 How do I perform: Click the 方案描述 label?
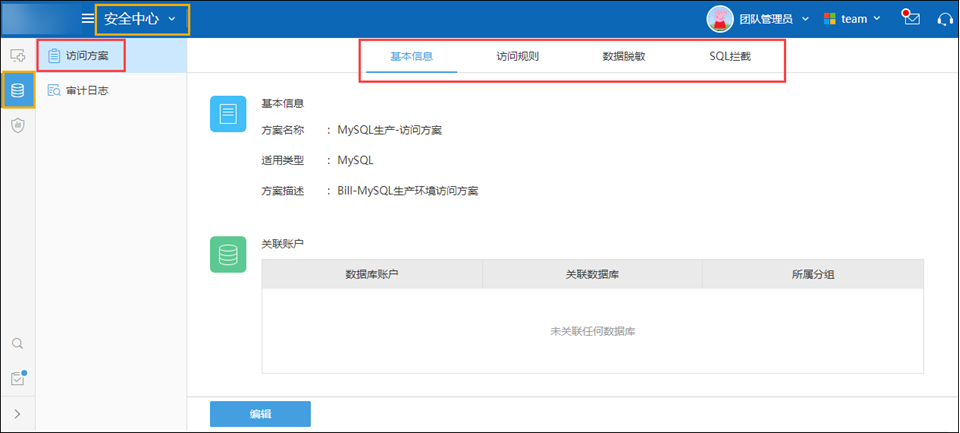coord(283,190)
